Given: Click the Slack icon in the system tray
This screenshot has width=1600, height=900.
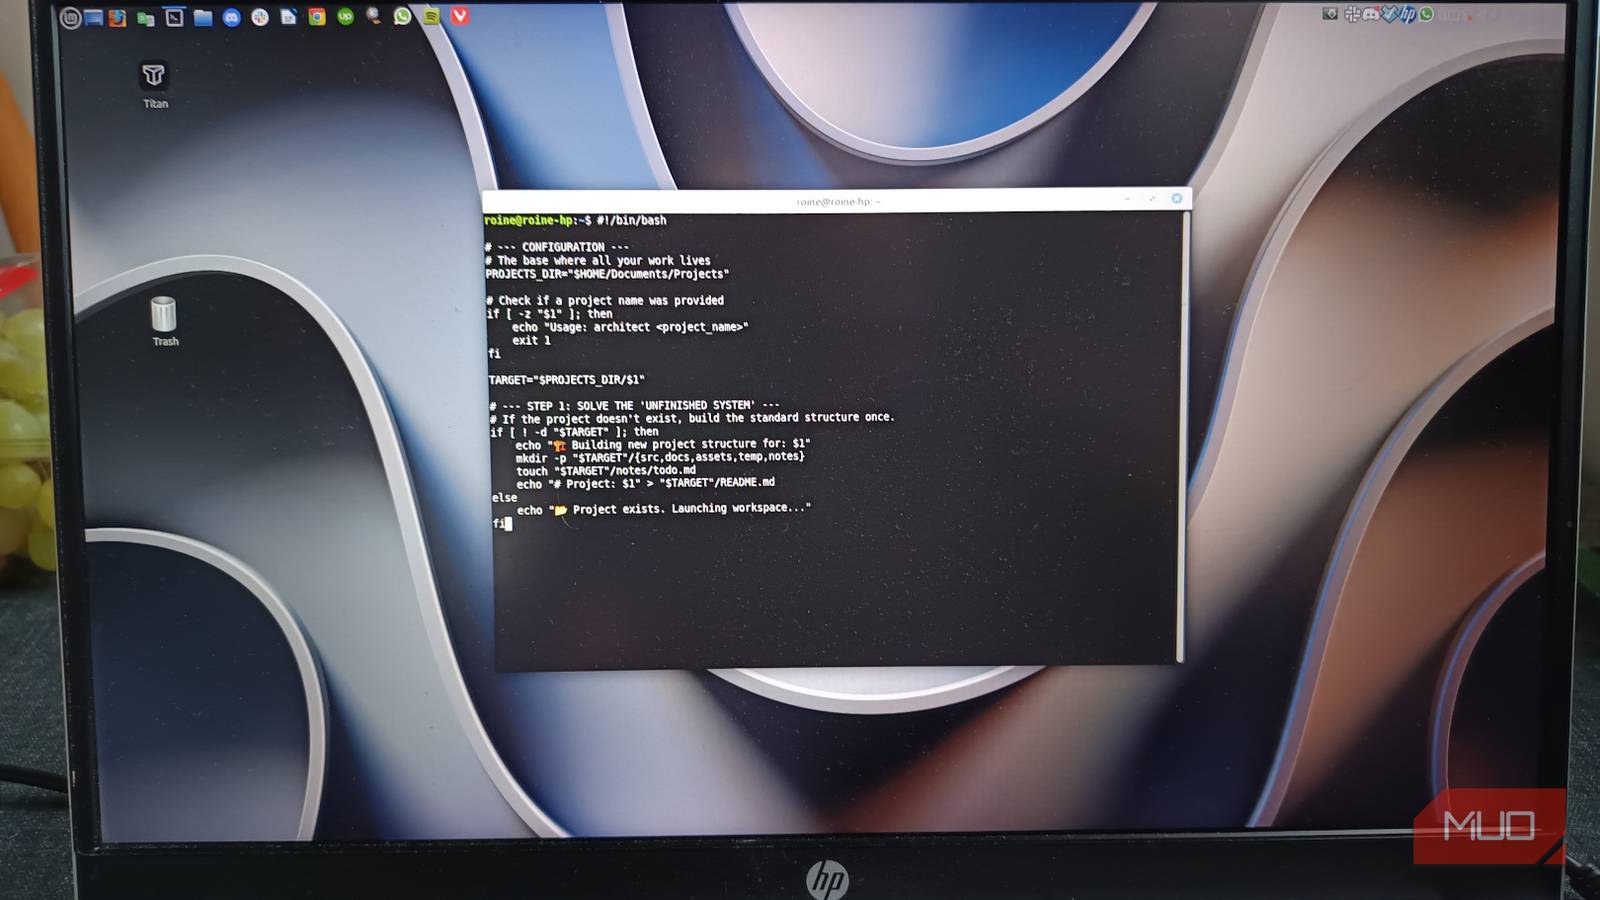Looking at the screenshot, I should 1352,14.
